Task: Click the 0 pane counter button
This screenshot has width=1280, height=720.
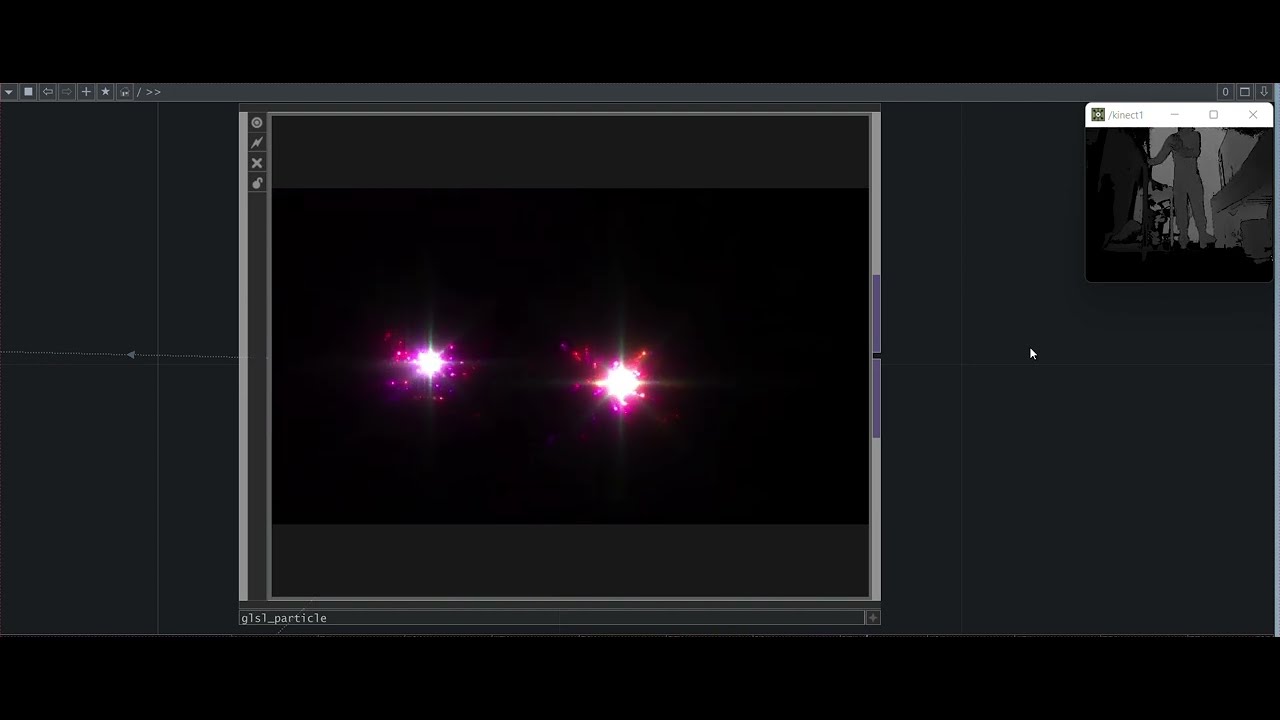Action: [x=1225, y=92]
